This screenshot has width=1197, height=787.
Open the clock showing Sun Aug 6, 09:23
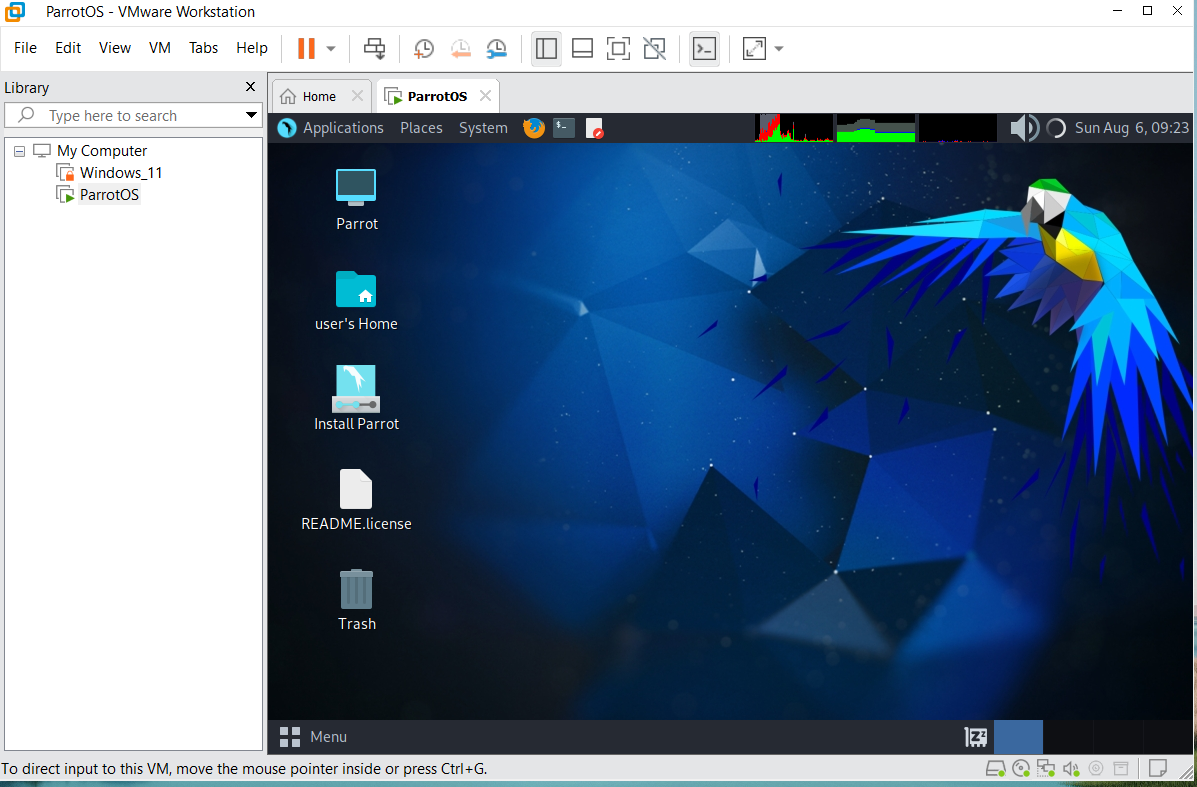click(x=1131, y=127)
